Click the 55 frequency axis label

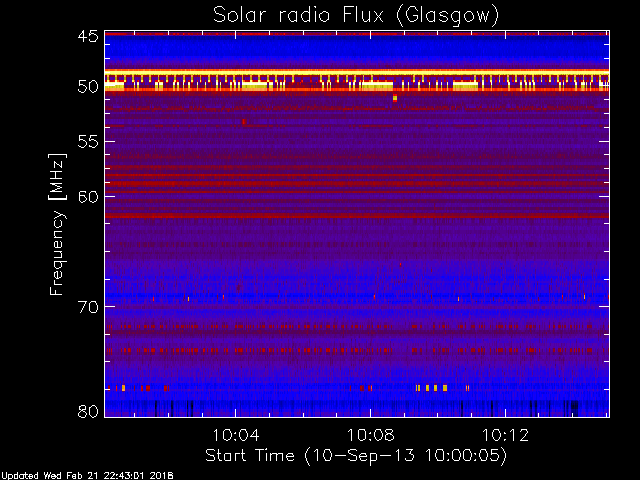tap(88, 142)
